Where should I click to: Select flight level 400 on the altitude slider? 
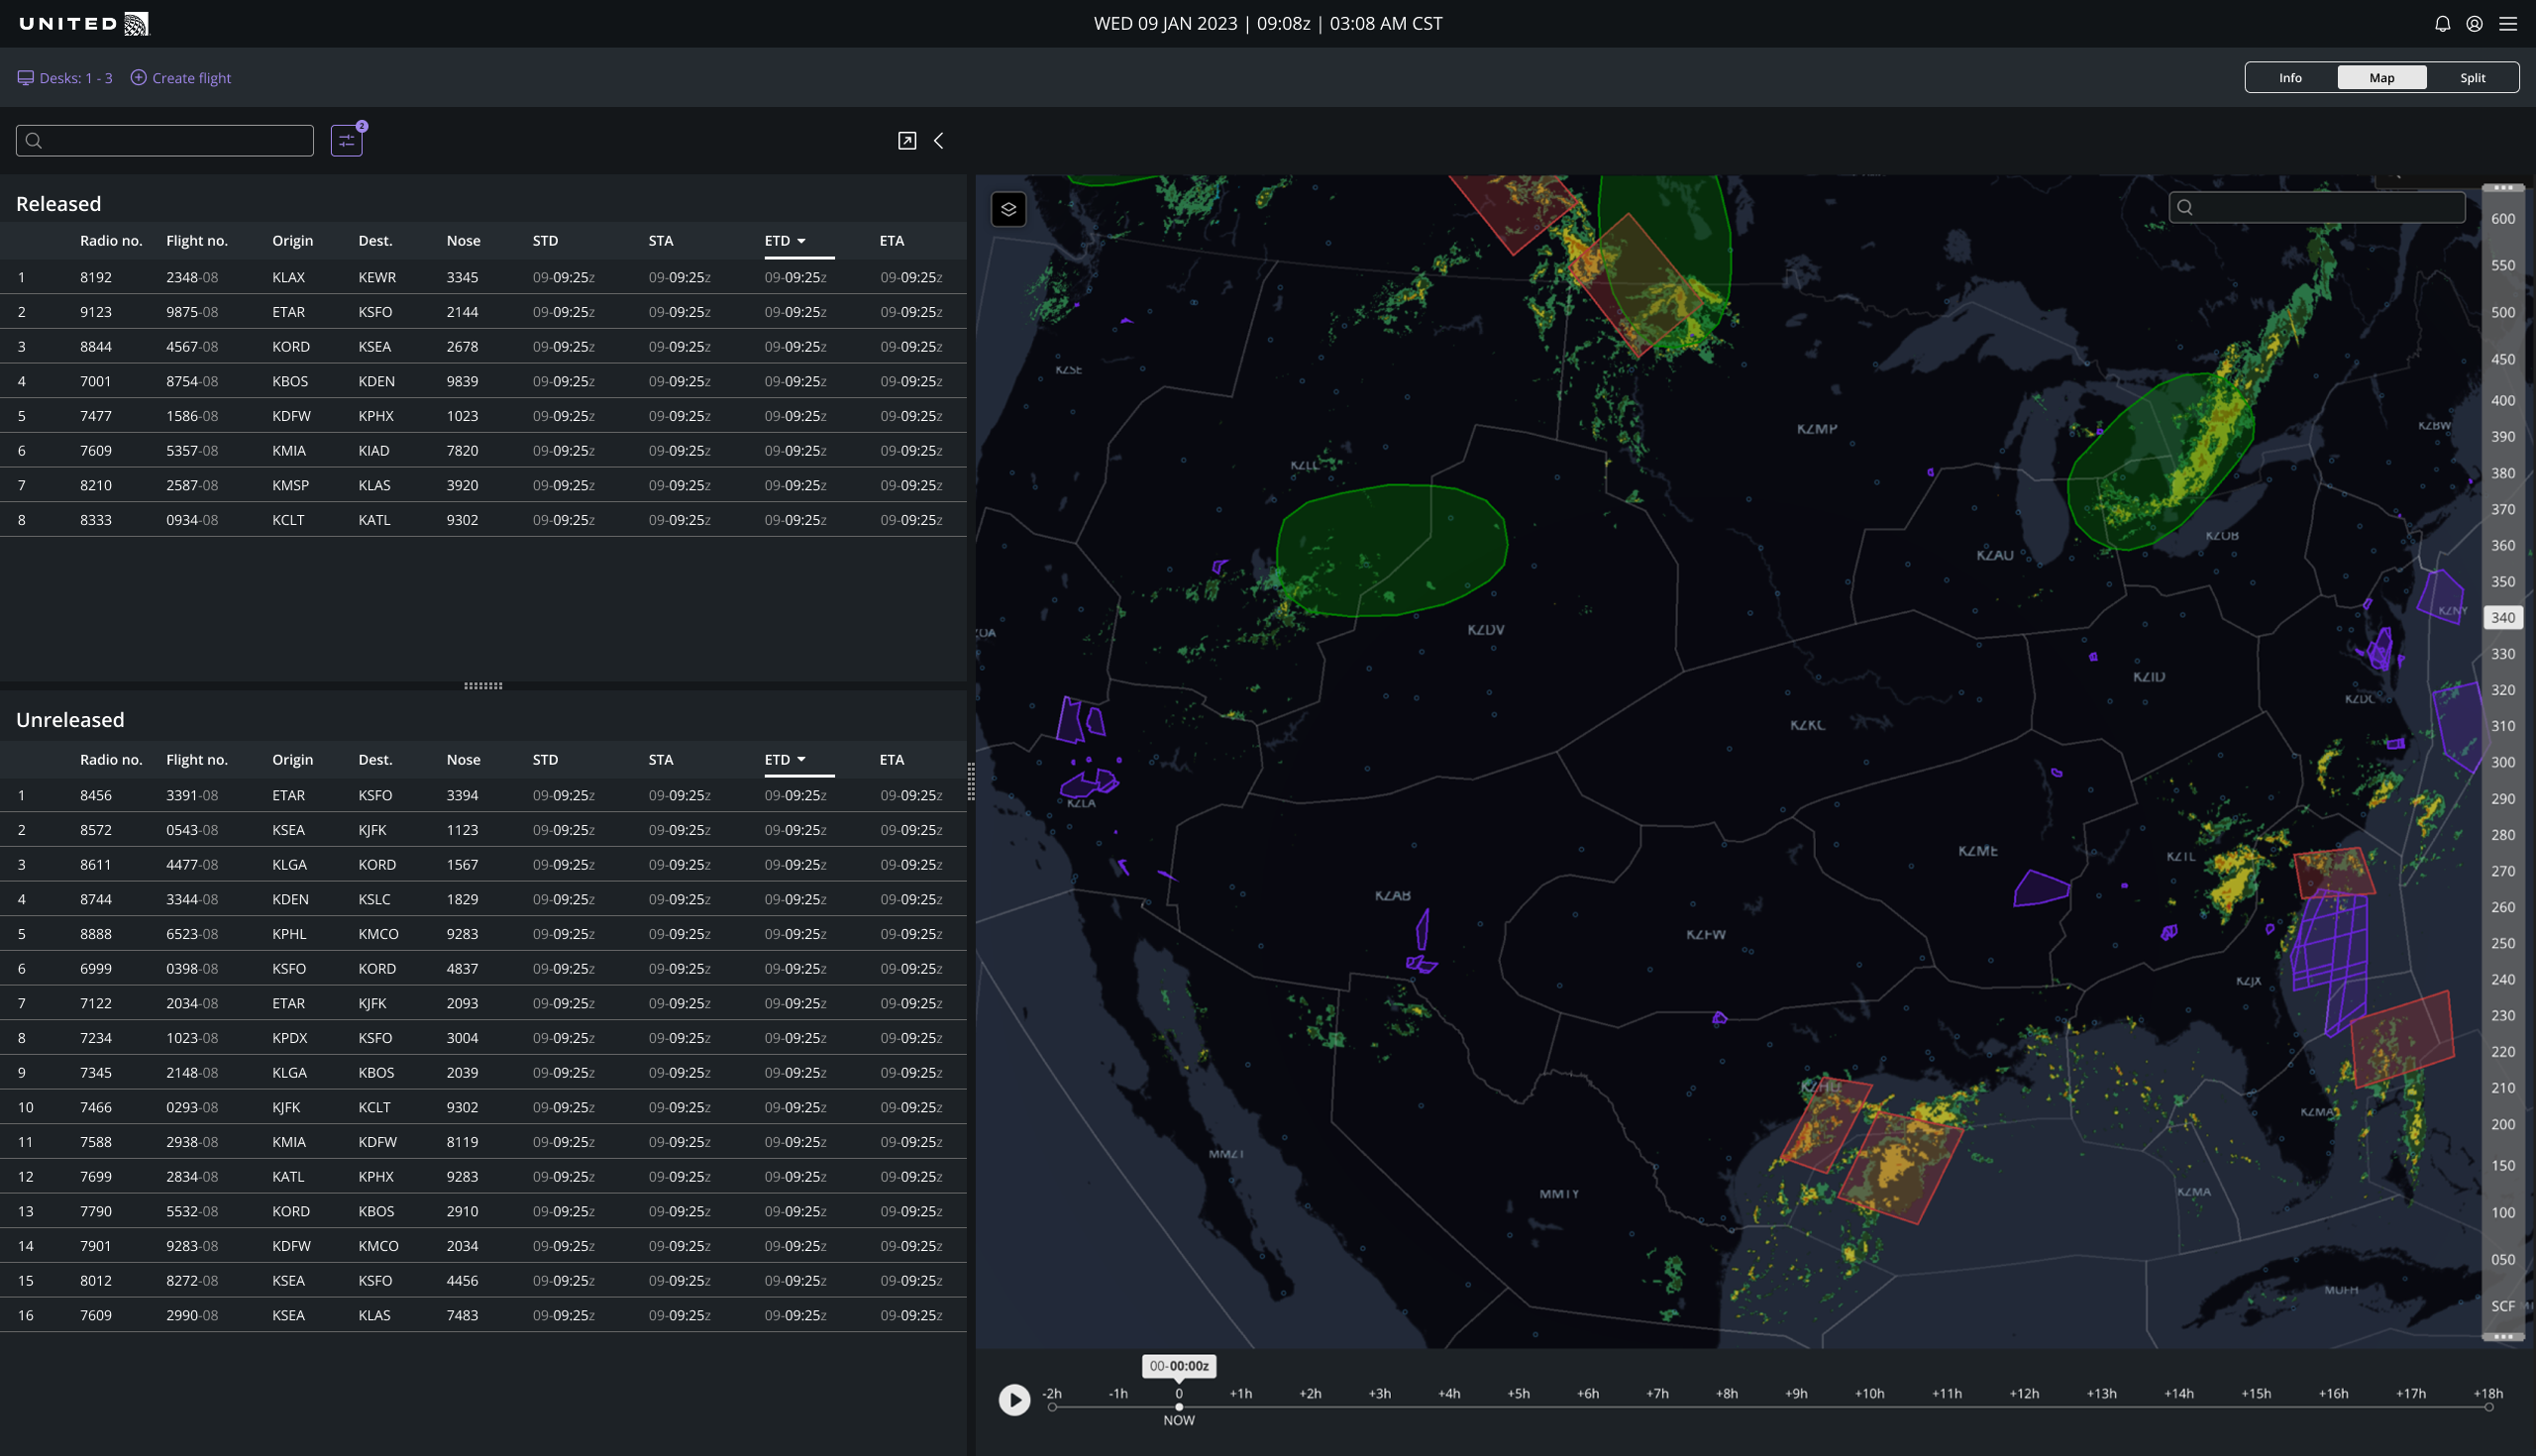coord(2502,400)
